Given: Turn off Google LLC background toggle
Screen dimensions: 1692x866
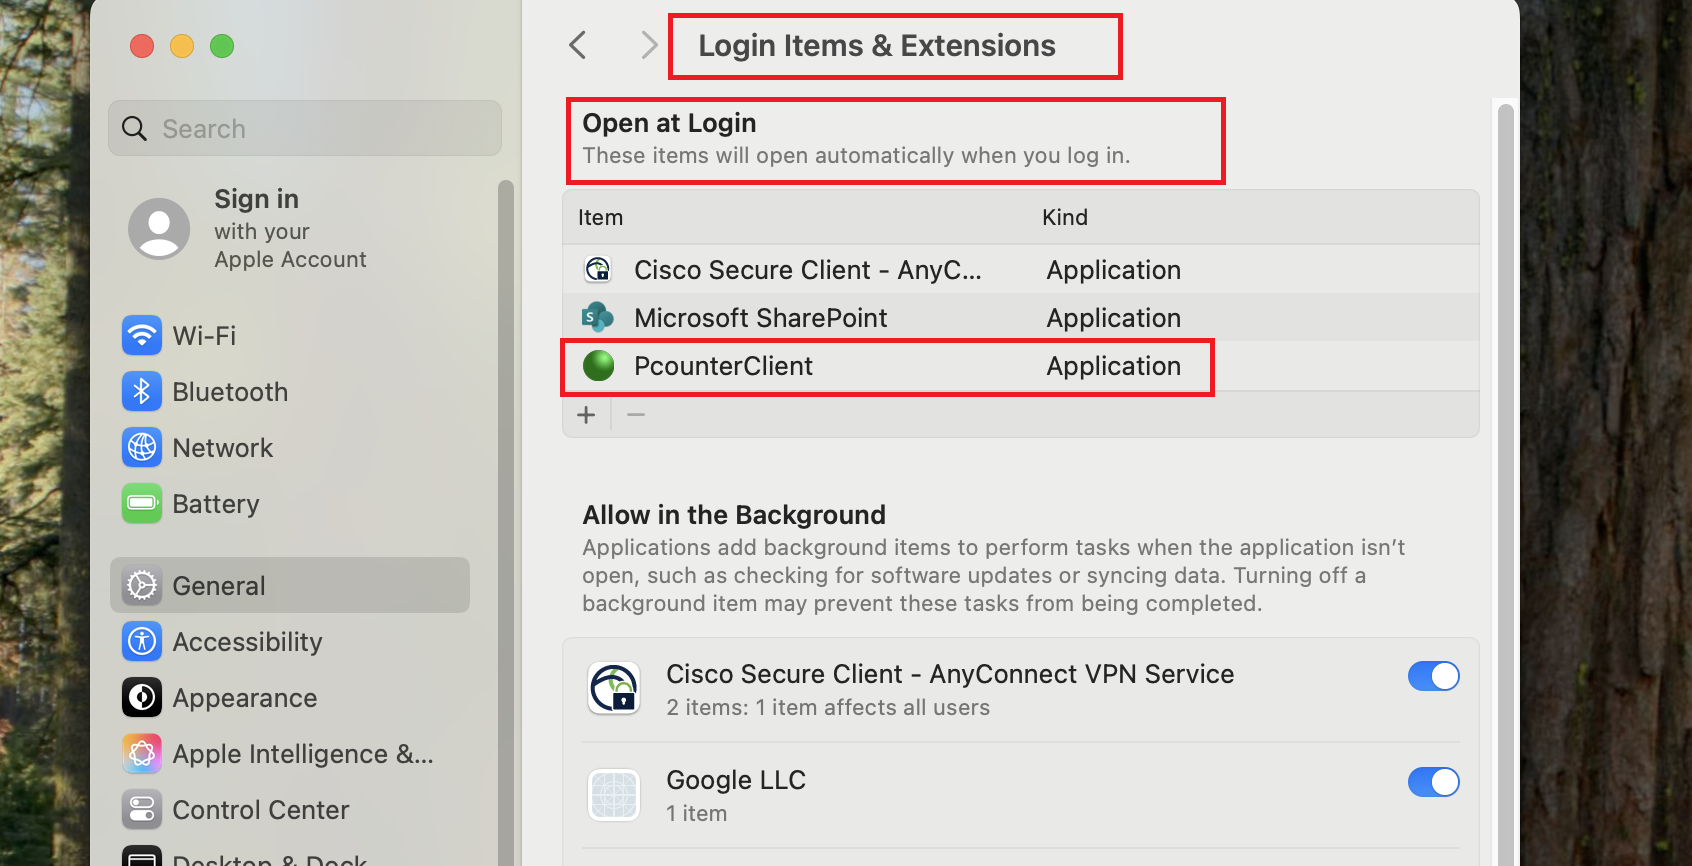Looking at the screenshot, I should pyautogui.click(x=1433, y=782).
